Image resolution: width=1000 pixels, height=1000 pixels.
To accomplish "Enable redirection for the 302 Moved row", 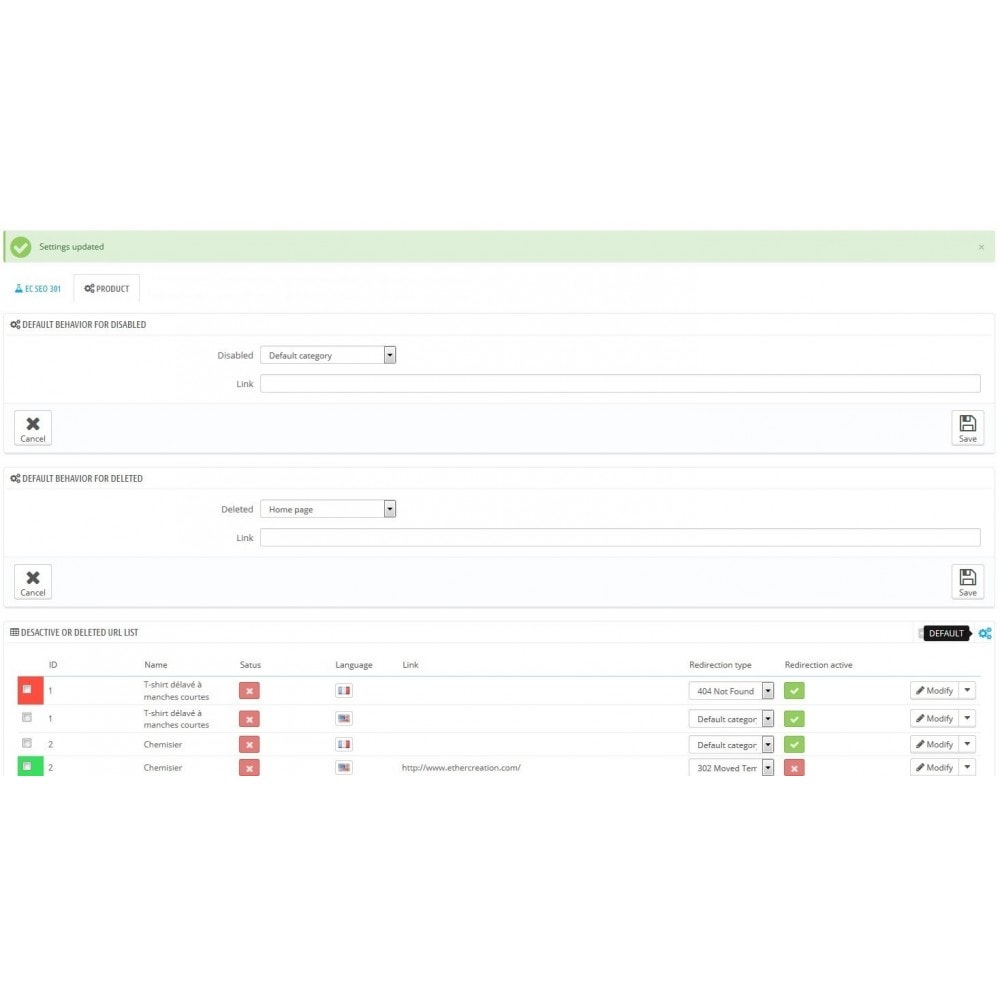I will [x=794, y=768].
